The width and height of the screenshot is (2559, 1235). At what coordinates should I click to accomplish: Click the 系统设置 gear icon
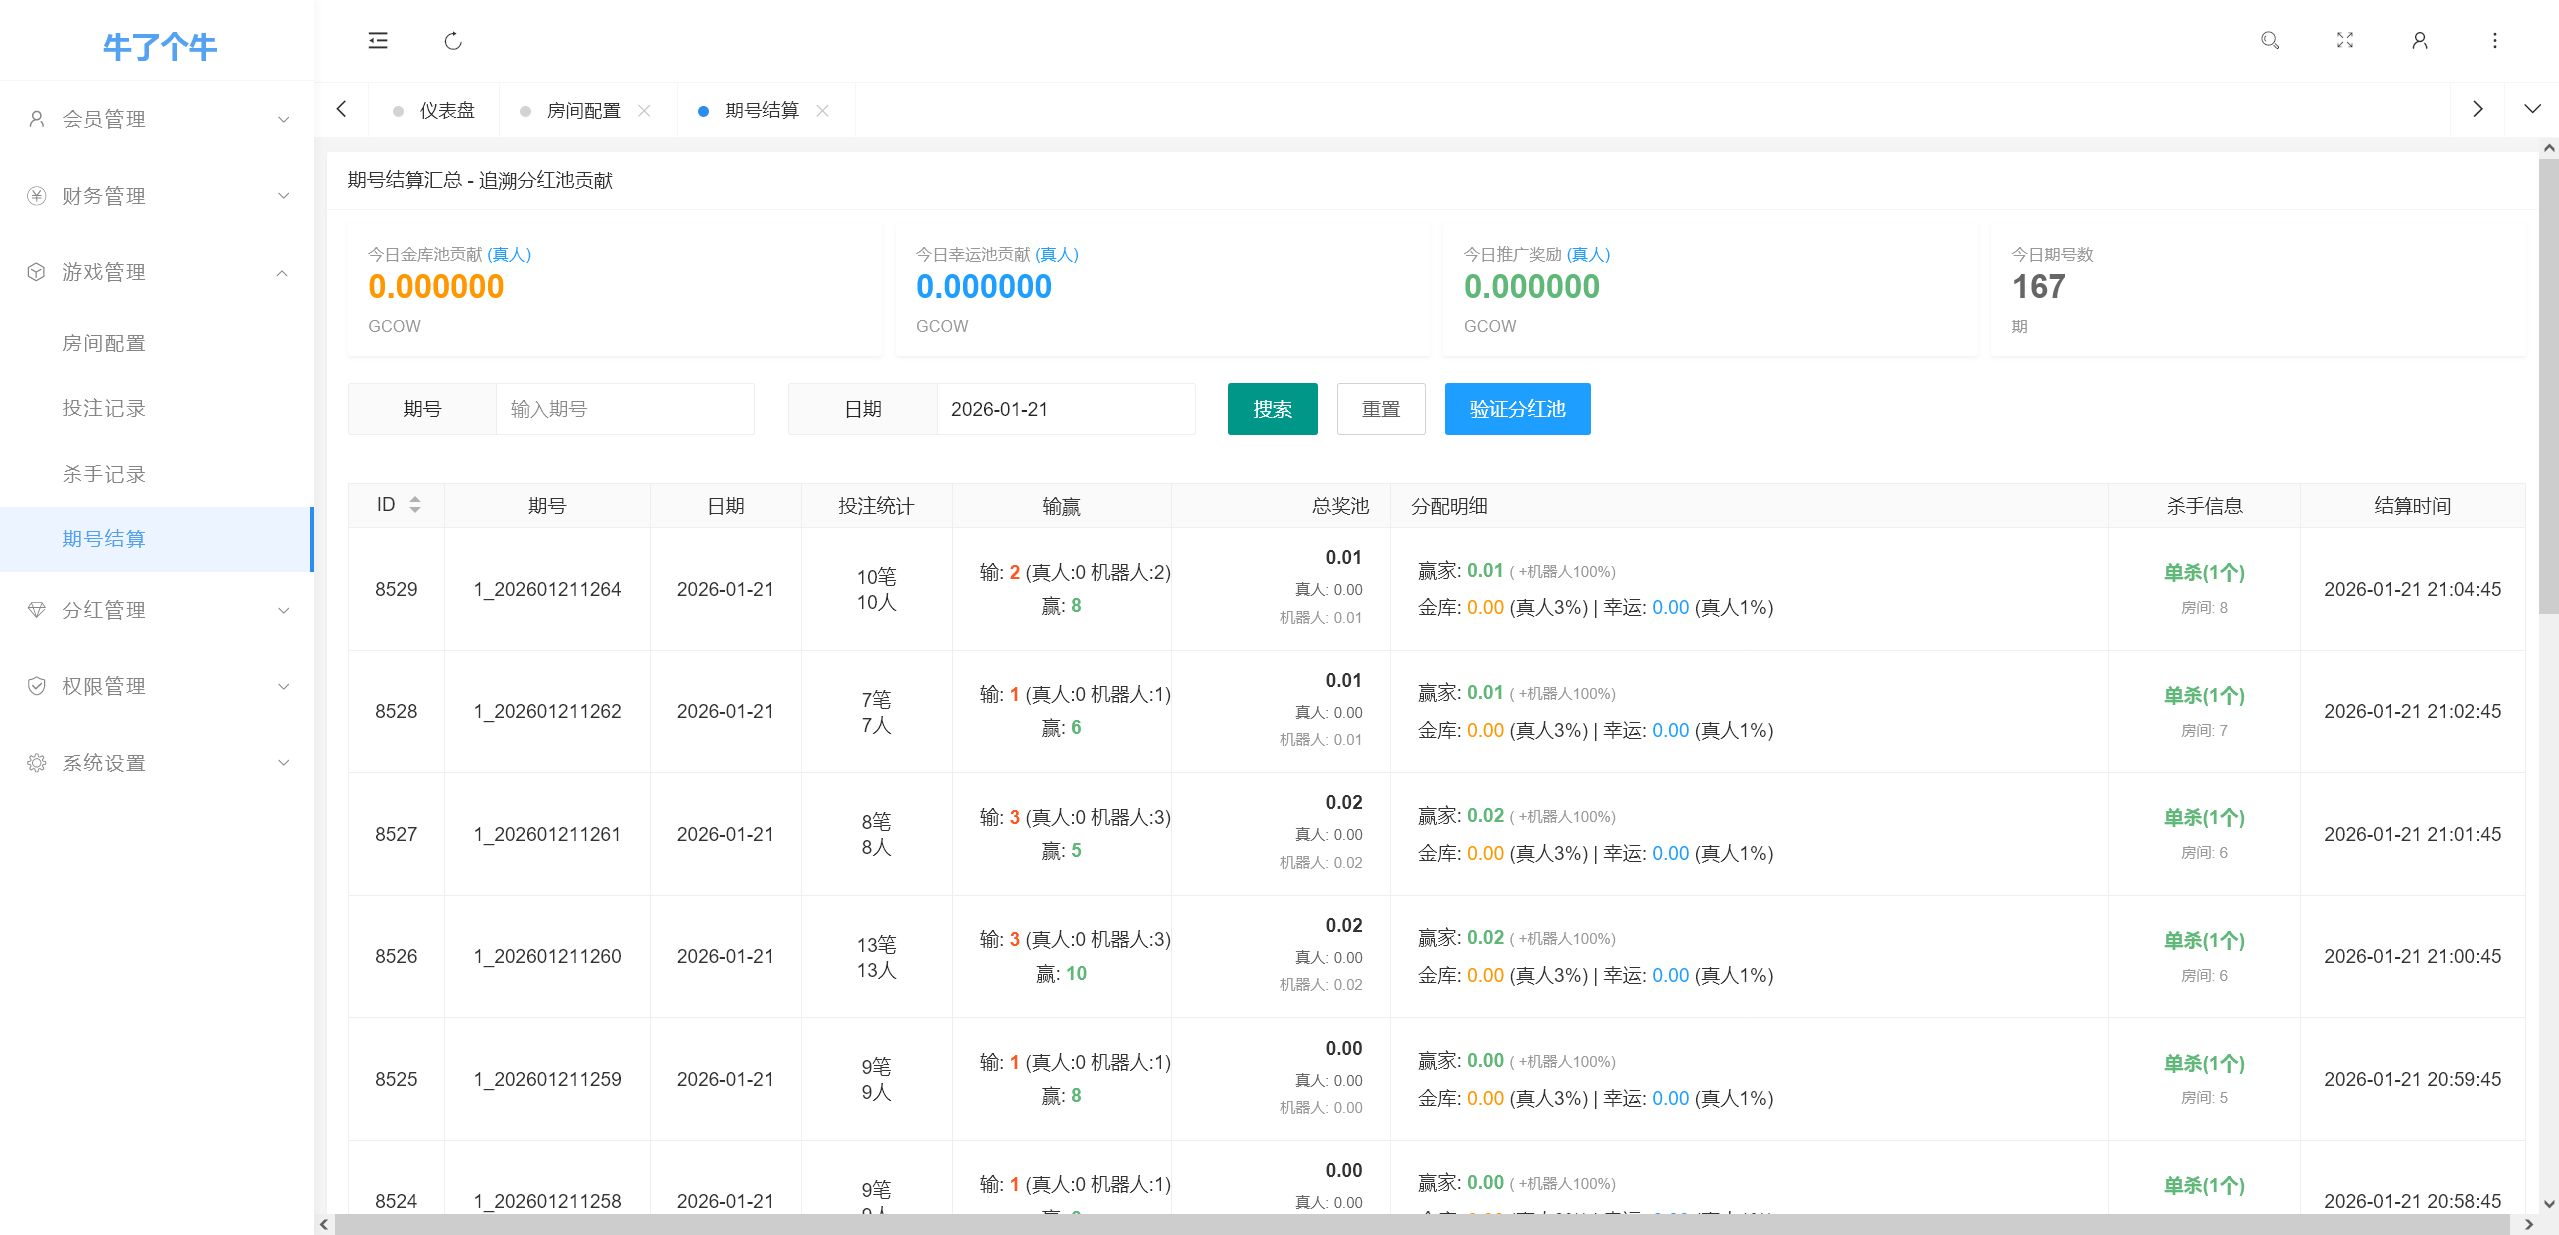click(x=36, y=762)
